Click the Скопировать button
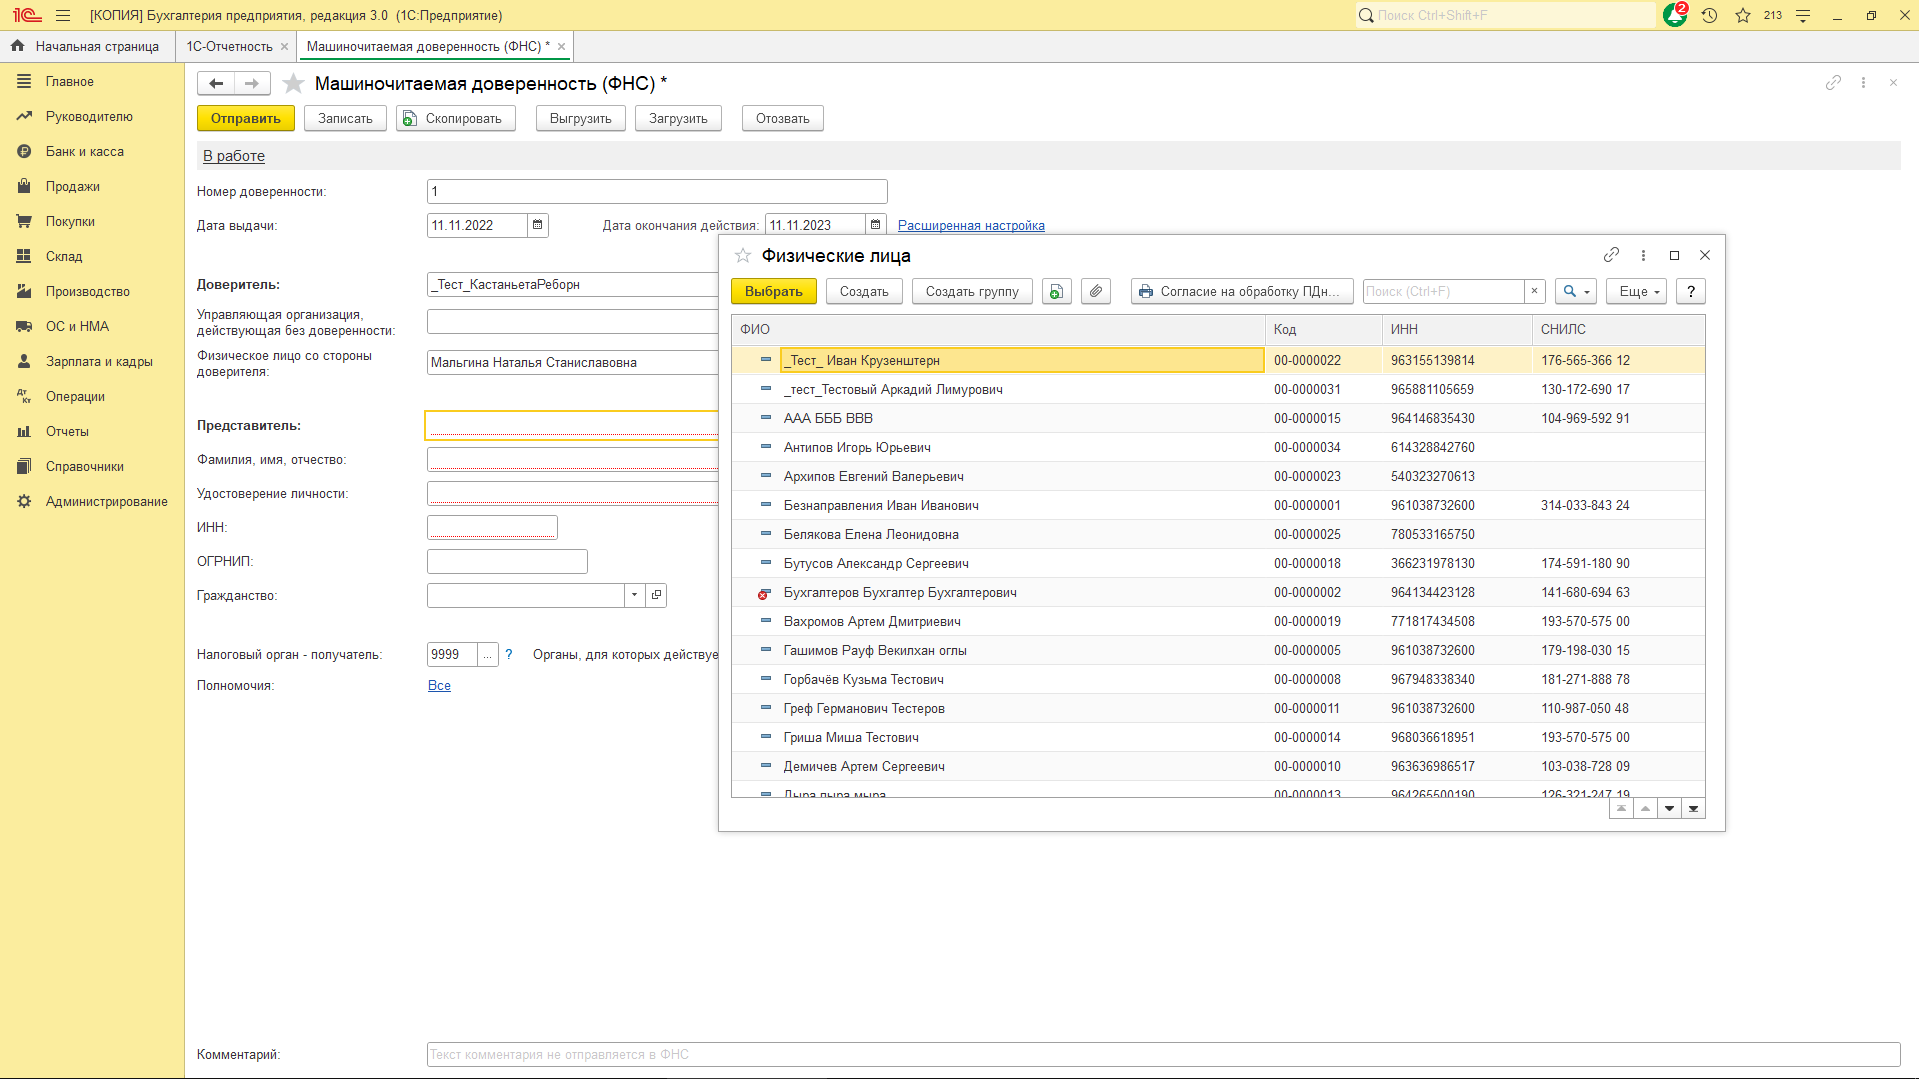The height and width of the screenshot is (1079, 1919). [456, 118]
